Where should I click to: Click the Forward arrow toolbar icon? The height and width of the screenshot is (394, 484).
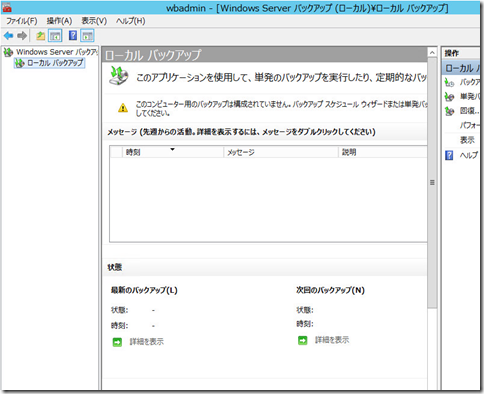tap(22, 35)
